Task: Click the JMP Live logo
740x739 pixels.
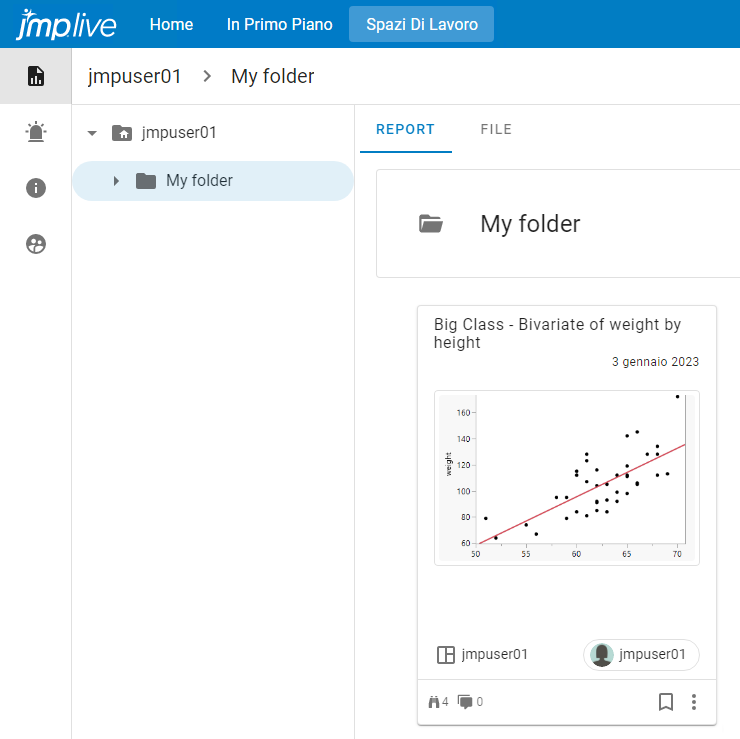Action: (68, 24)
